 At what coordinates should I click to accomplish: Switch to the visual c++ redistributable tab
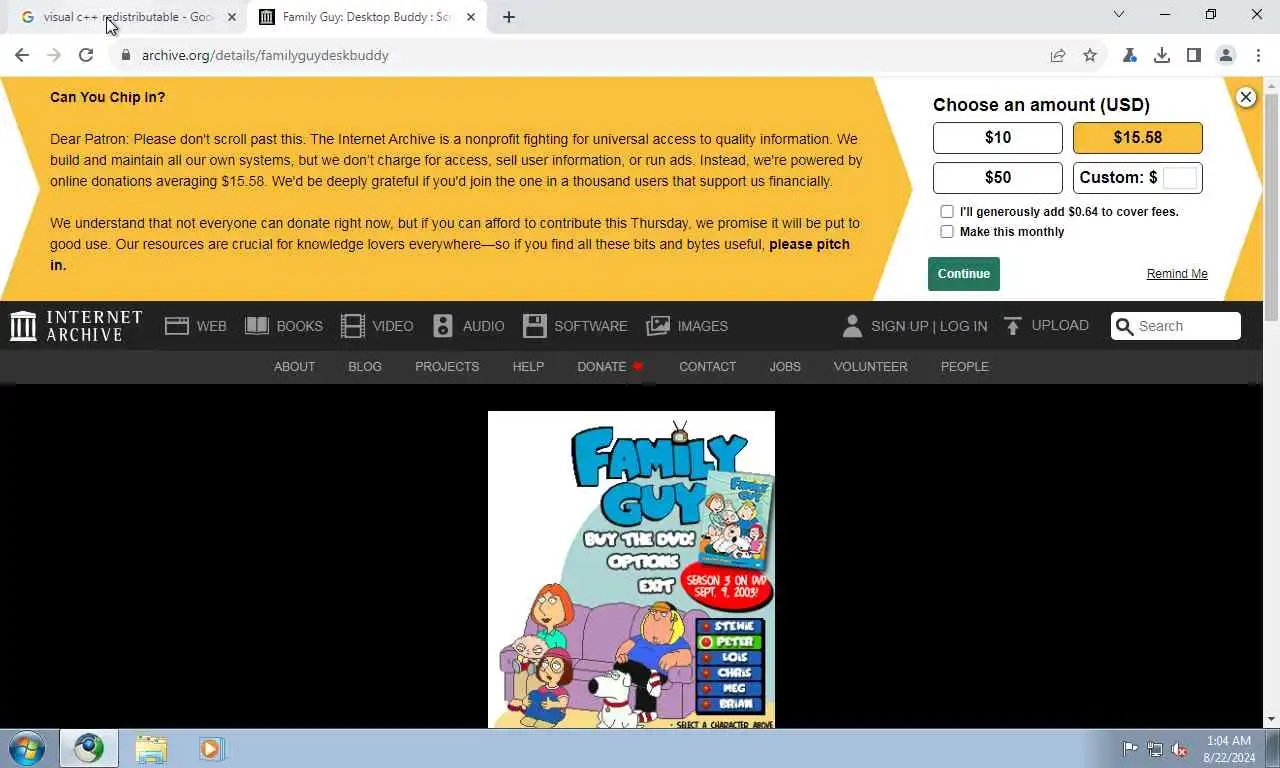coord(130,17)
